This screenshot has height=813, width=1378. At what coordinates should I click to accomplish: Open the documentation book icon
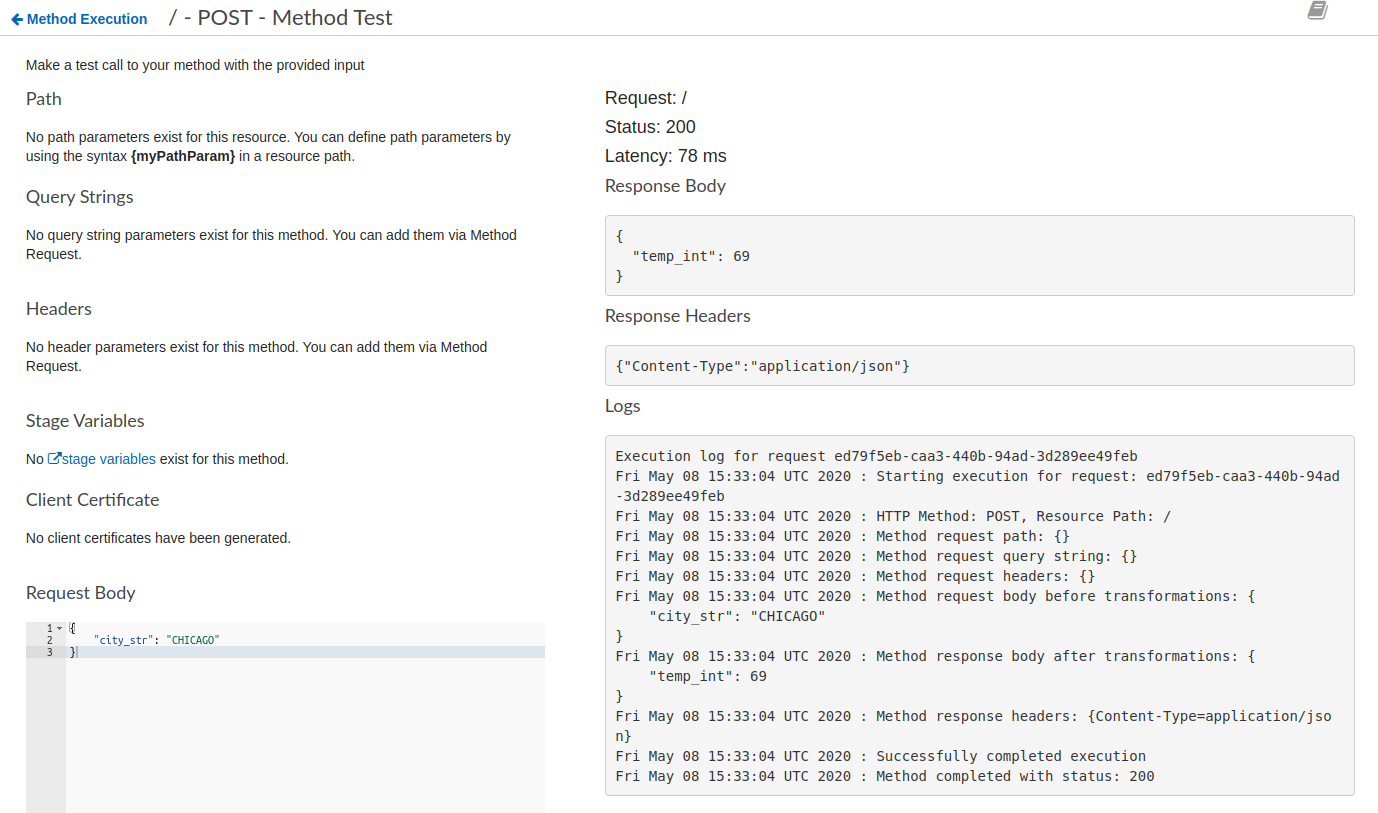pyautogui.click(x=1316, y=11)
